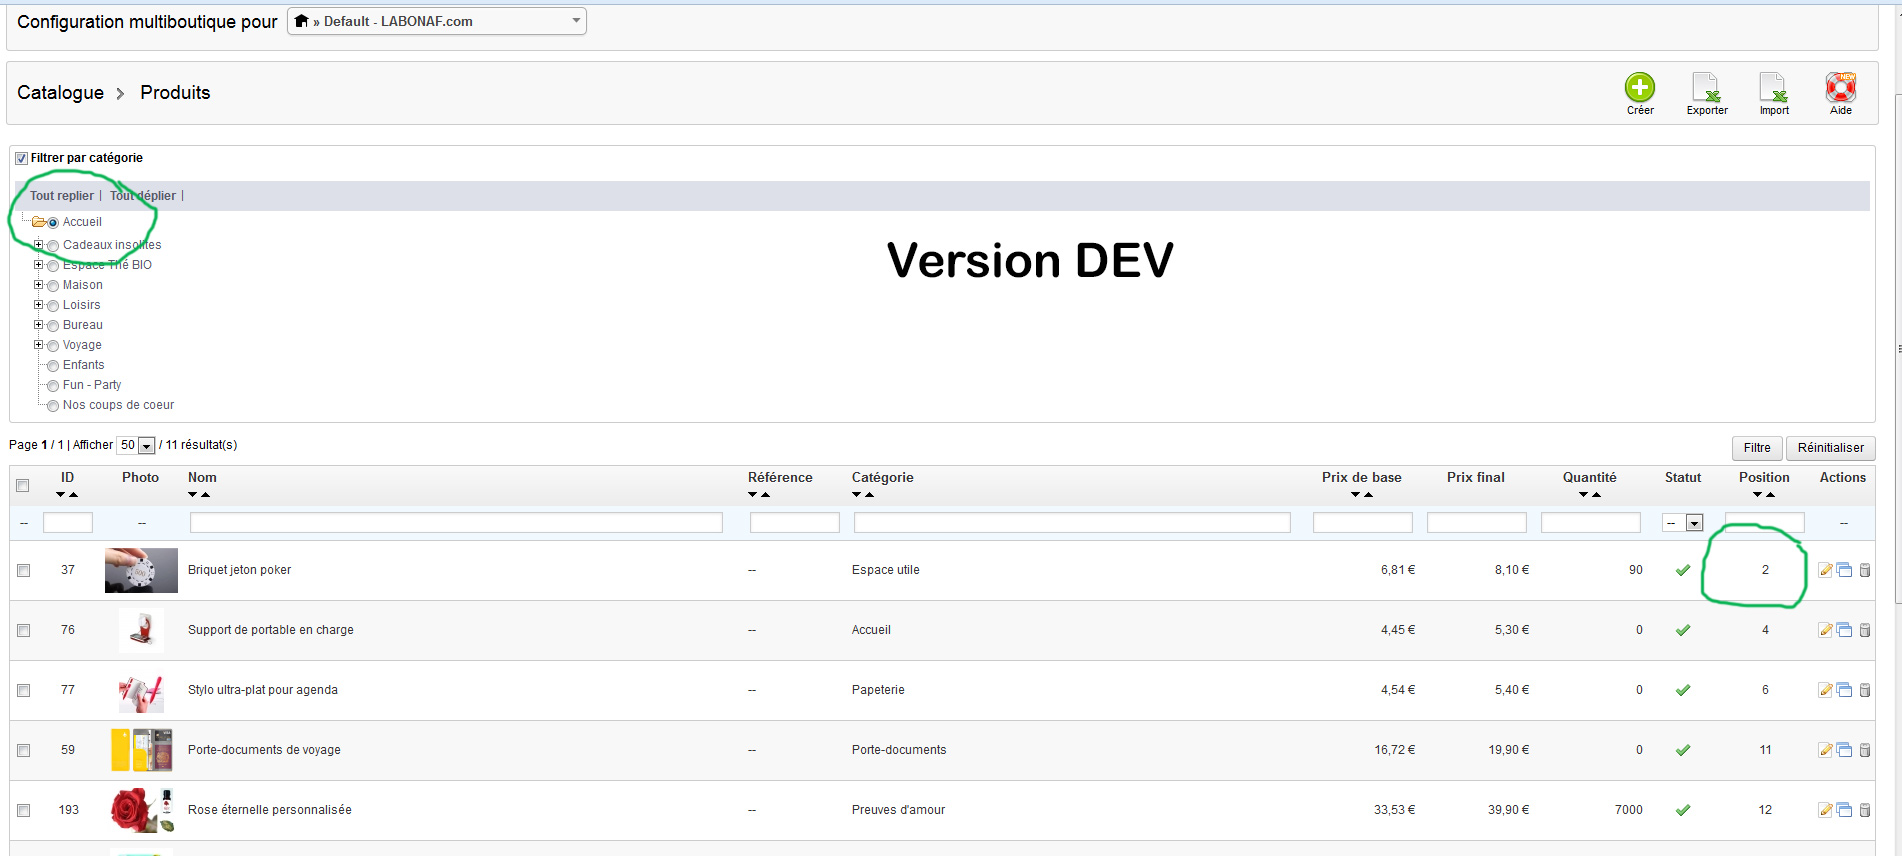This screenshot has width=1902, height=856.
Task: Toggle Filtrer par catégorie checkbox
Action: point(21,158)
